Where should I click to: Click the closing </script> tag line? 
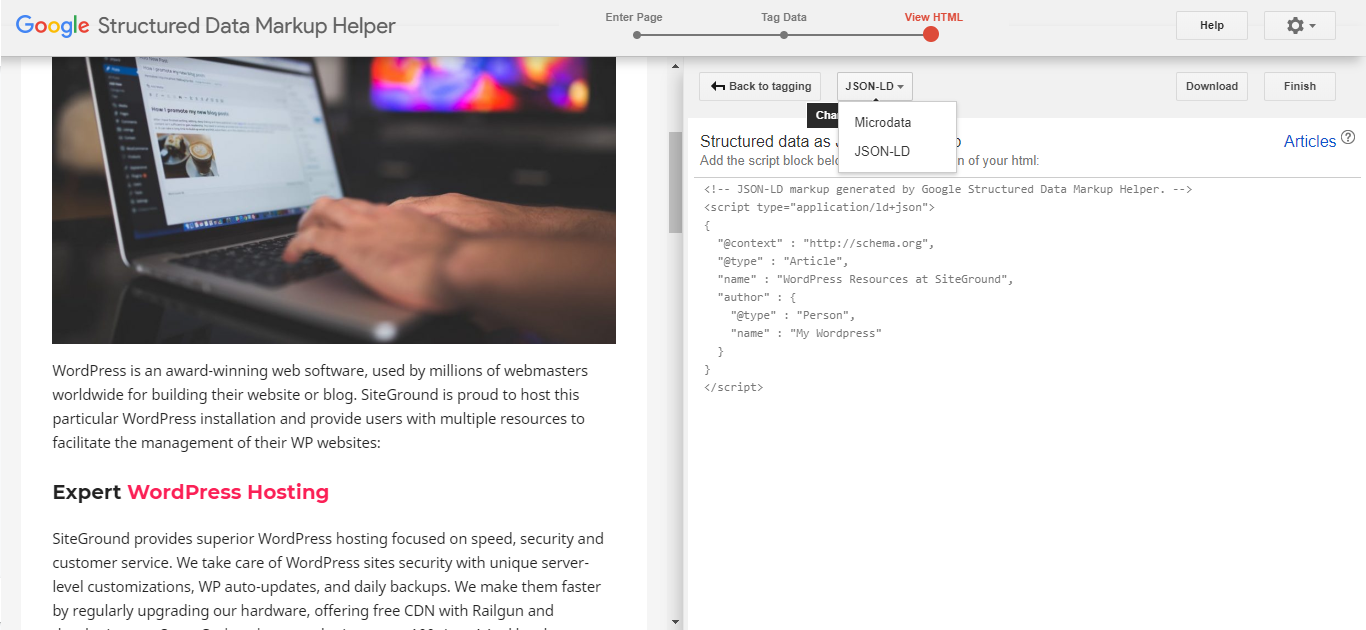click(x=733, y=387)
